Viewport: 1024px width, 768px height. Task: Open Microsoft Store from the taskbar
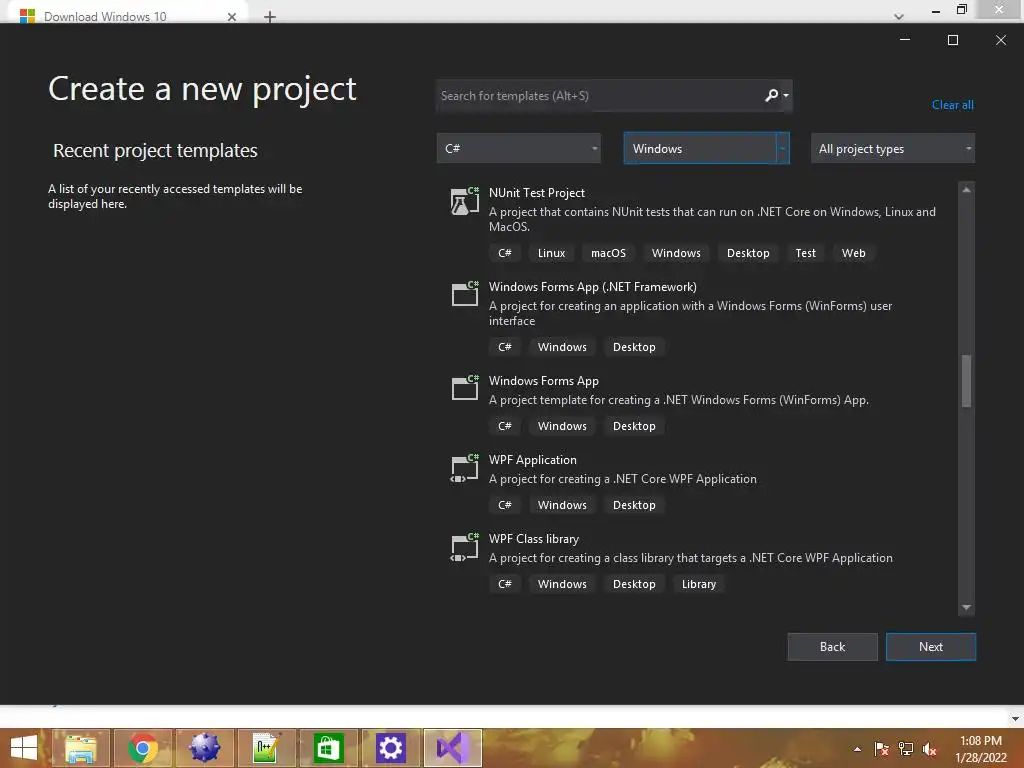coord(328,748)
